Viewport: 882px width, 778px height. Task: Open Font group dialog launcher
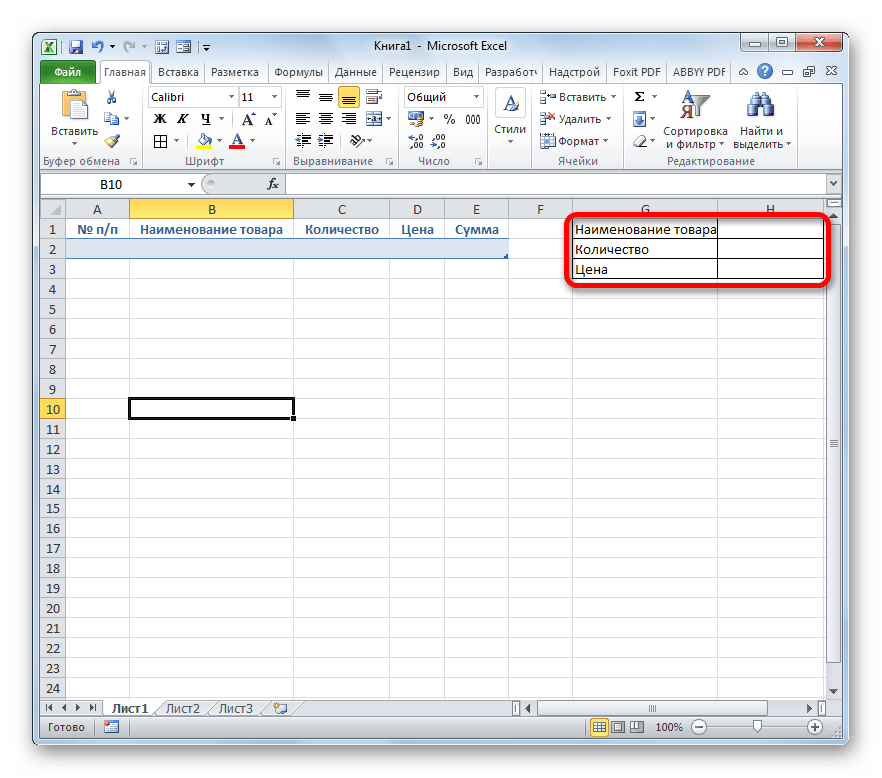tap(276, 161)
